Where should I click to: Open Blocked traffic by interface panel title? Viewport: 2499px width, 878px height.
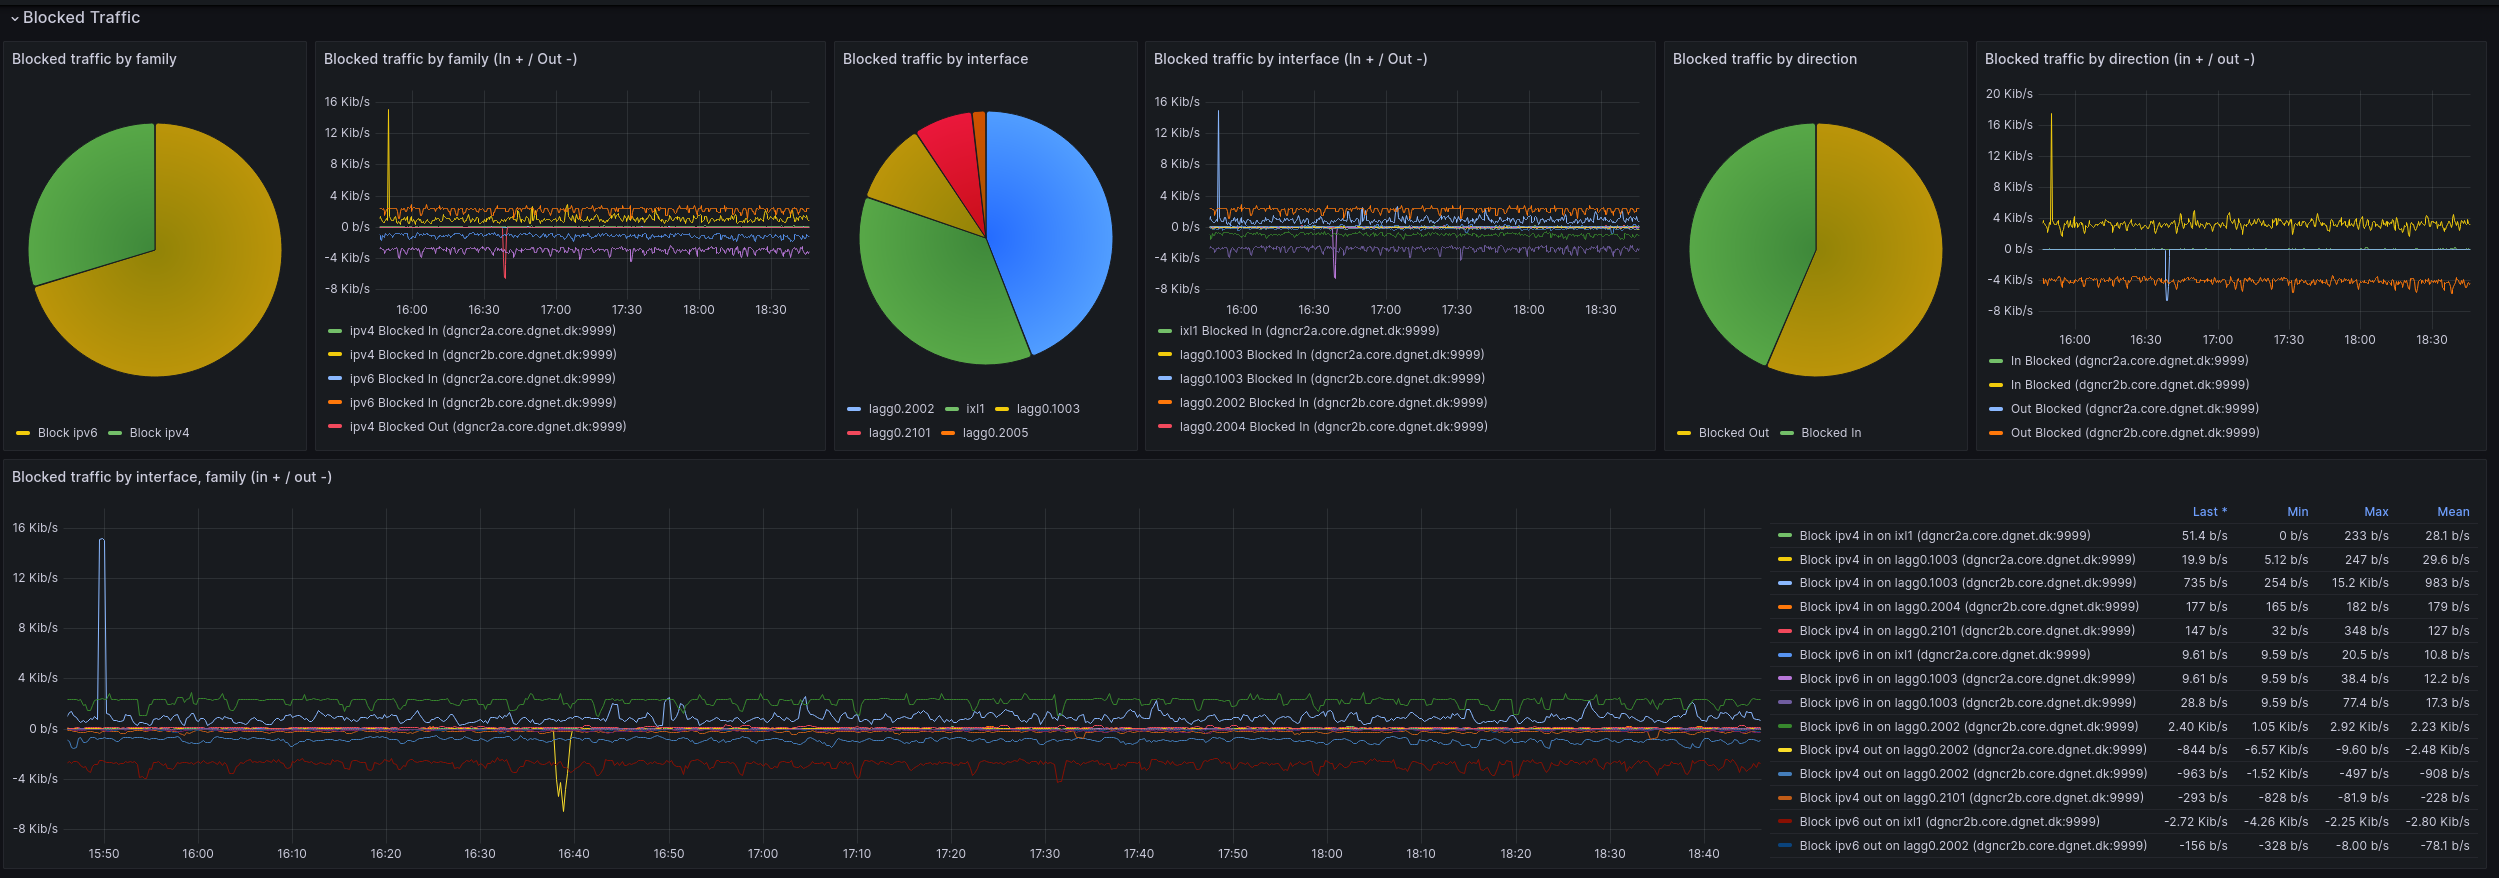click(935, 59)
